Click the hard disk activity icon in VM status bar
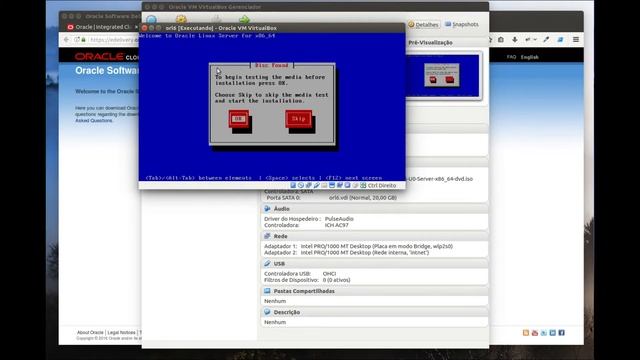640x360 pixels. pos(293,185)
